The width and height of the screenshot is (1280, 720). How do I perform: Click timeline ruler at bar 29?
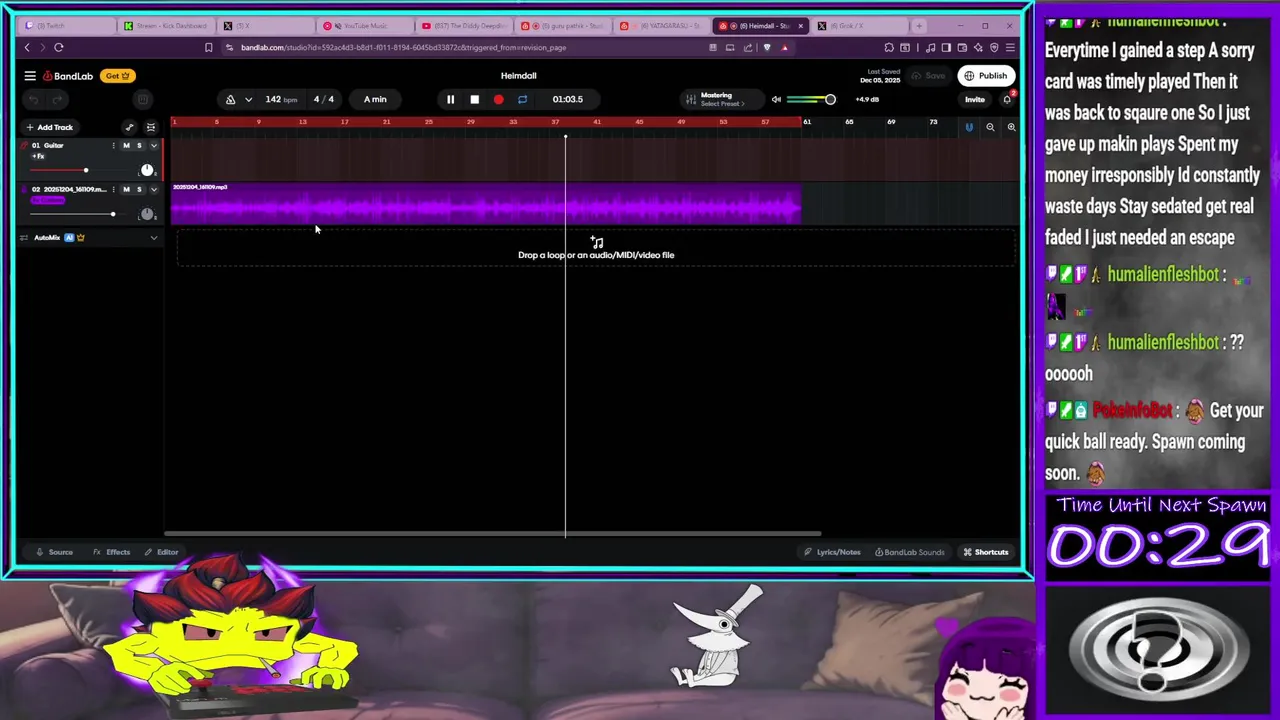pyautogui.click(x=470, y=122)
